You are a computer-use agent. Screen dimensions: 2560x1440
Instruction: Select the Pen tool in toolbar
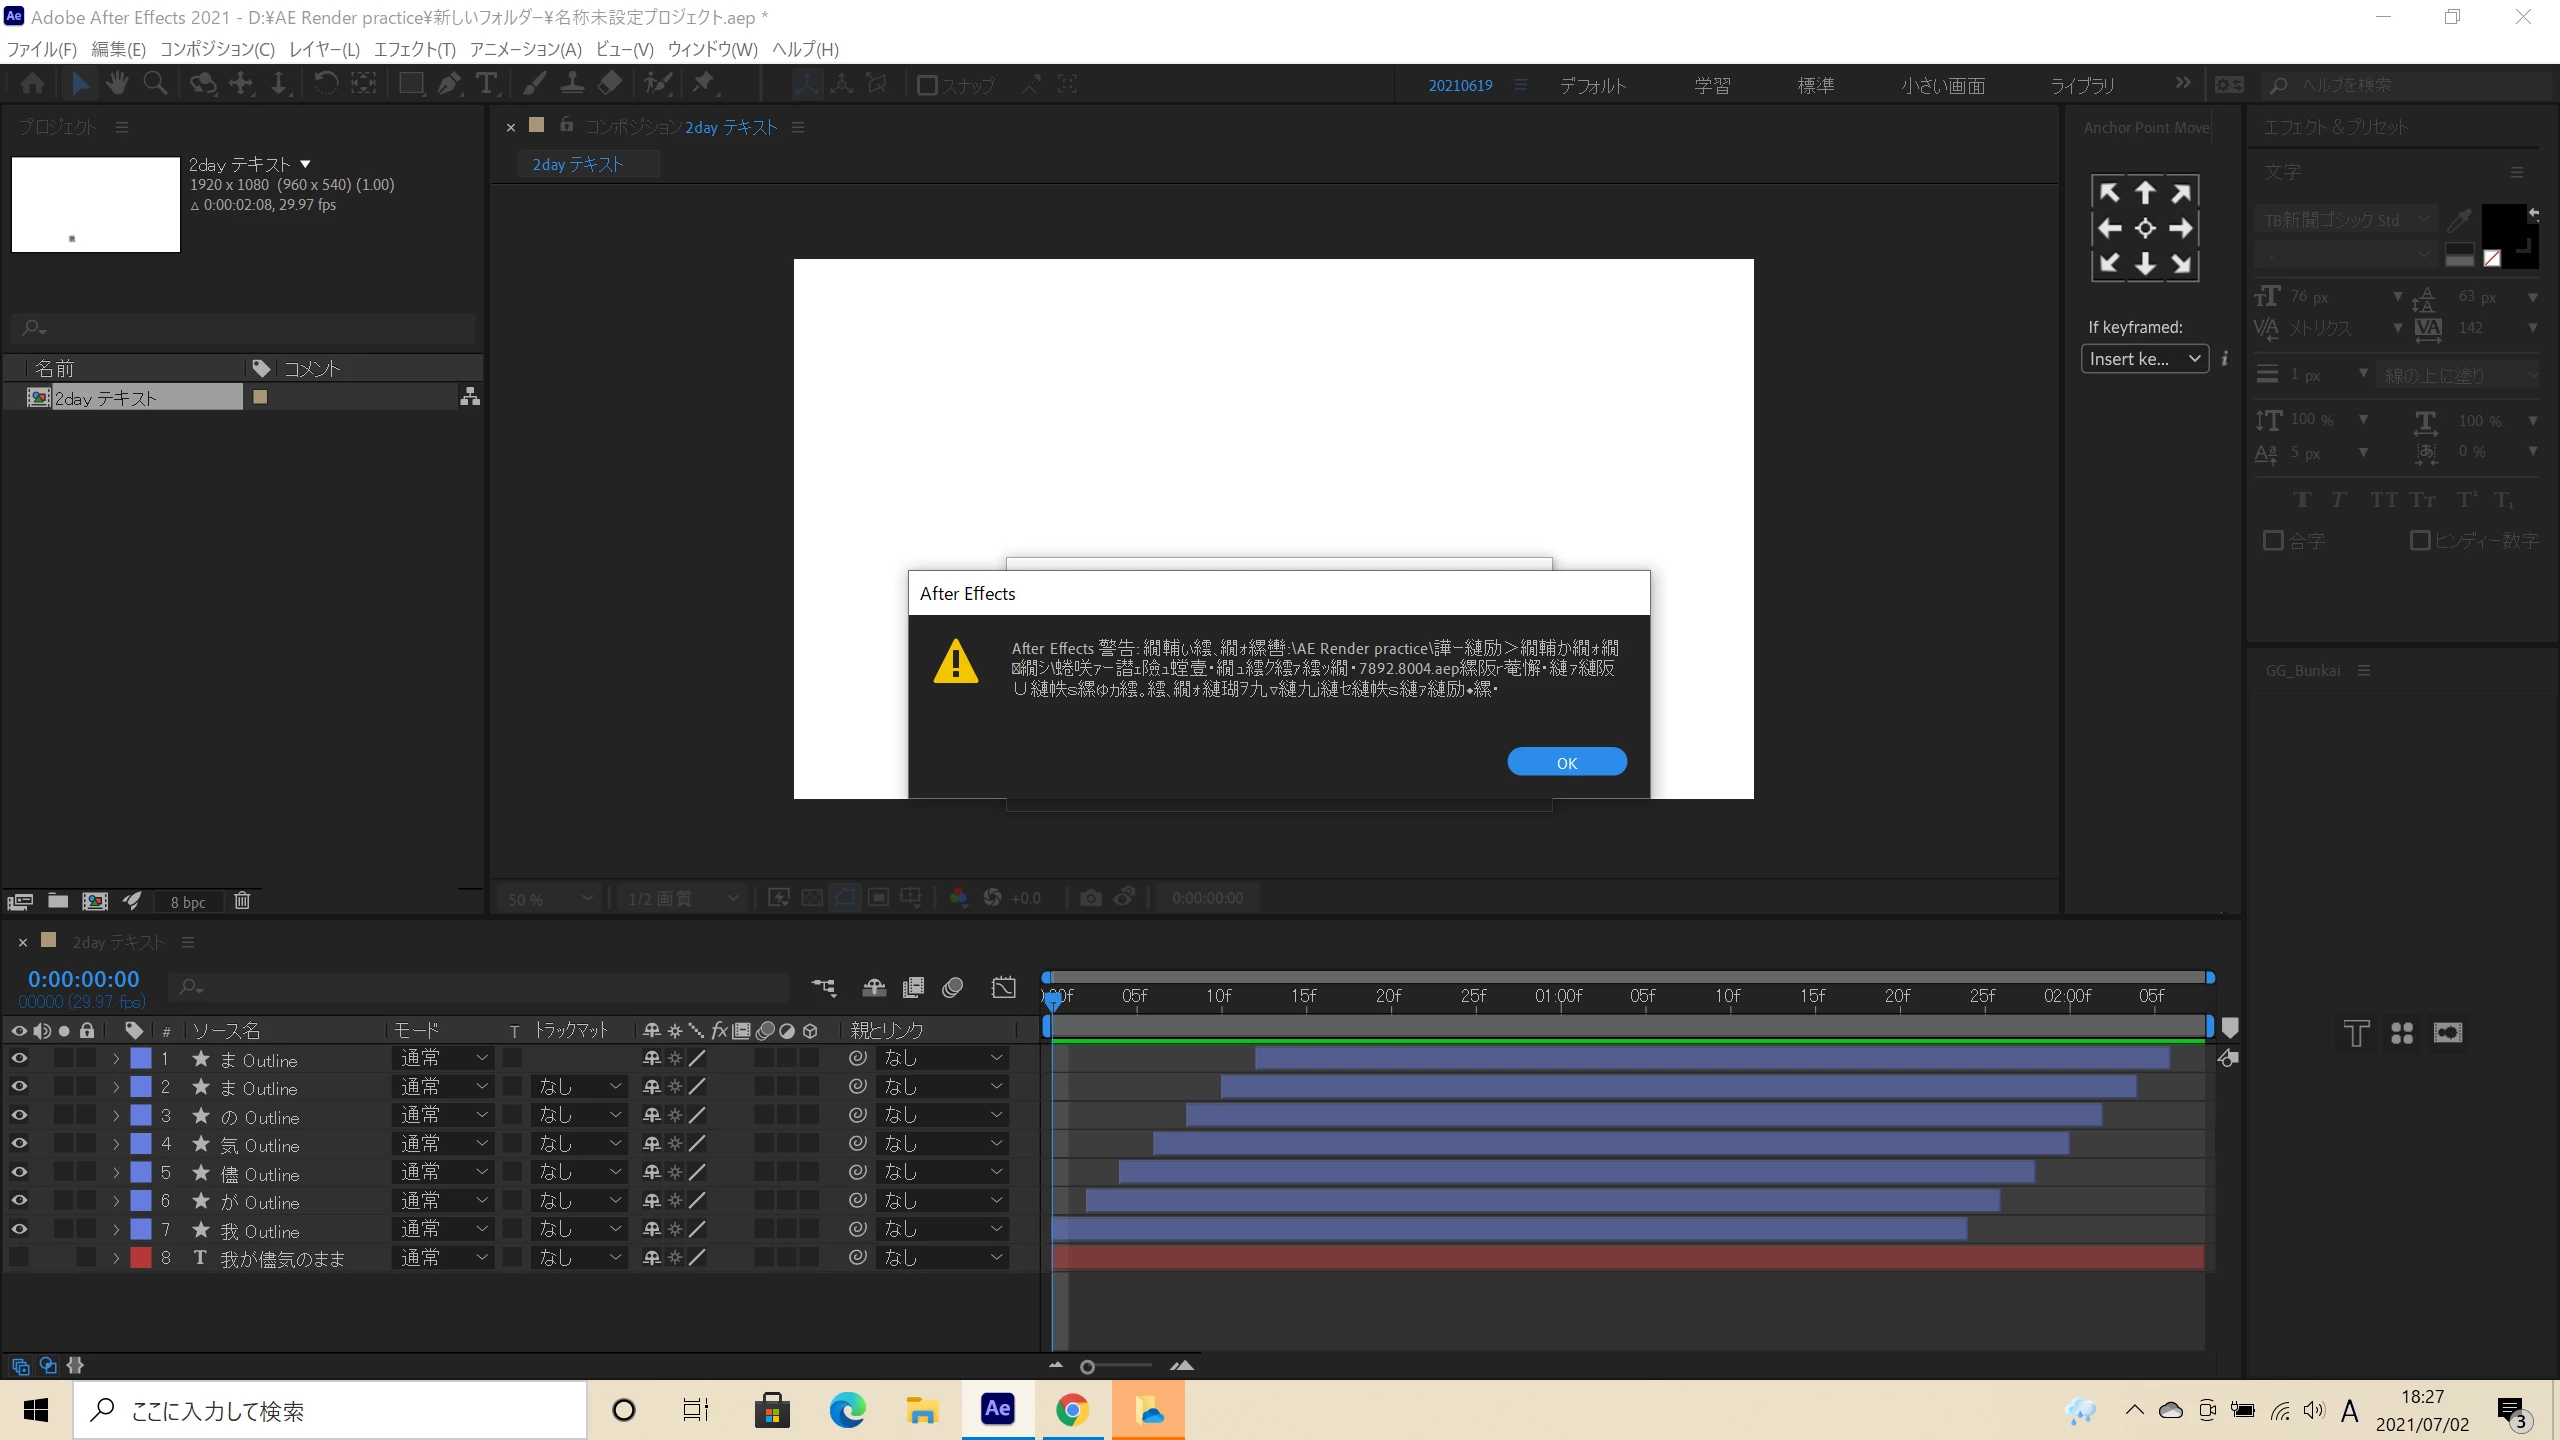449,84
